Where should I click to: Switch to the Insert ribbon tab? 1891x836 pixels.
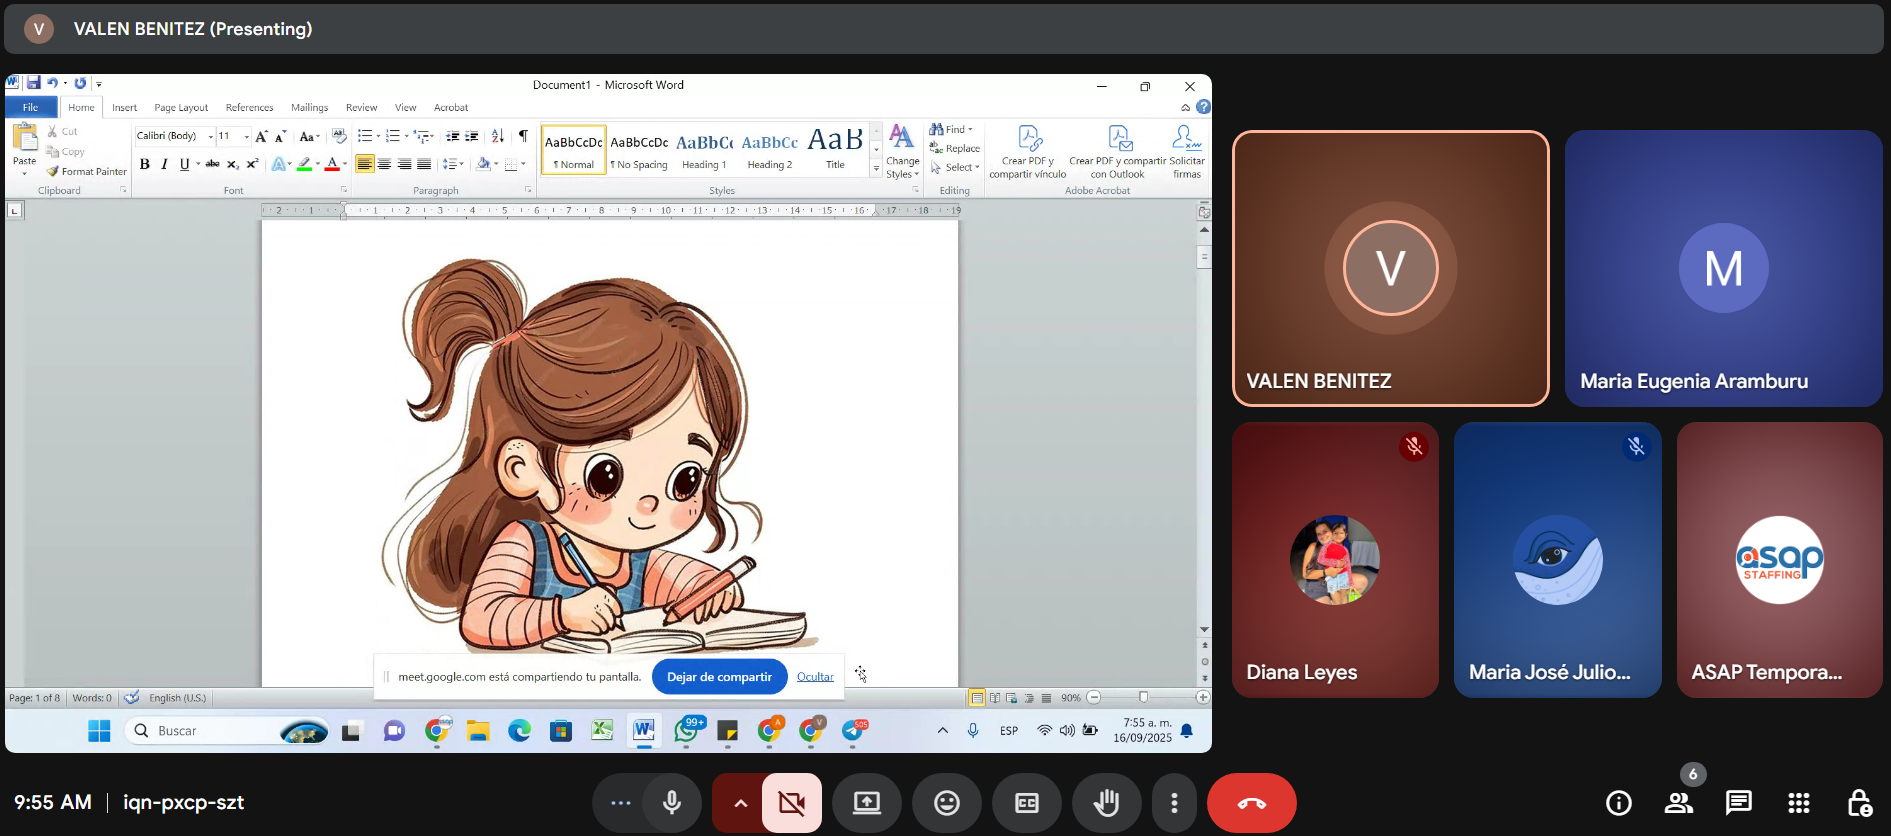(x=124, y=108)
